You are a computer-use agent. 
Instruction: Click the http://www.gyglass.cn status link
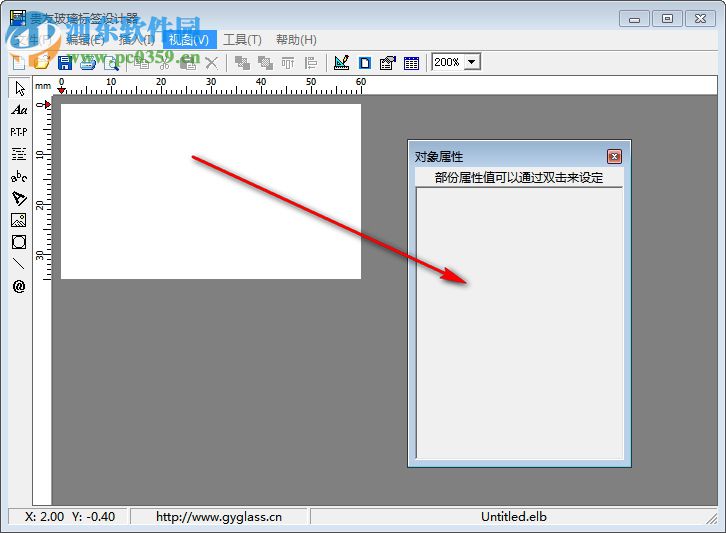219,517
